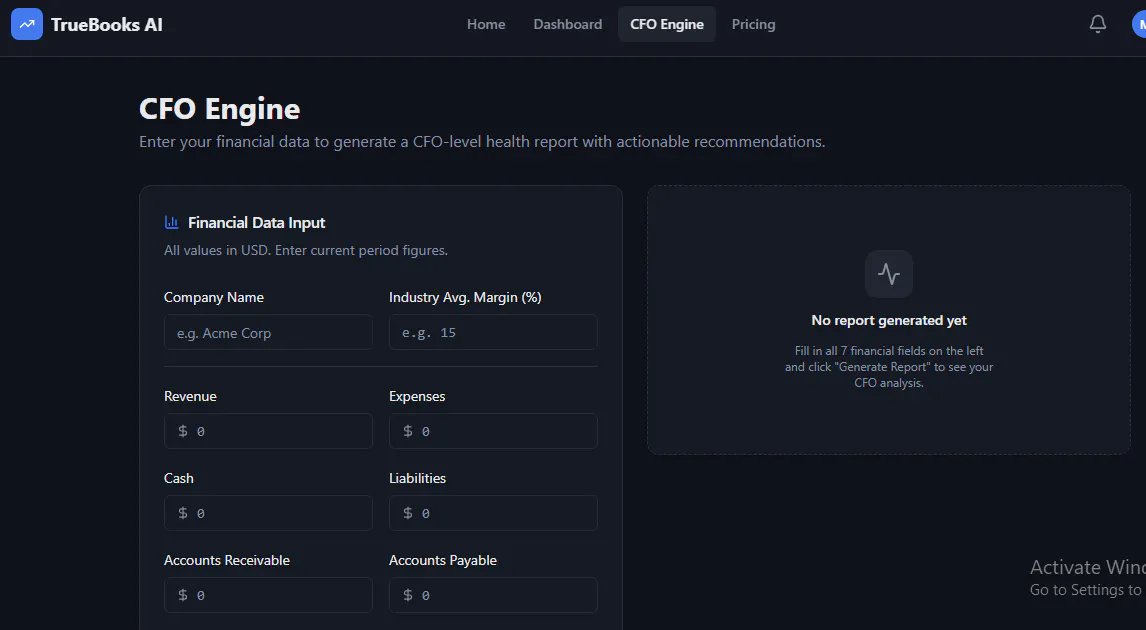Focus the Accounts Receivable field

tap(268, 595)
